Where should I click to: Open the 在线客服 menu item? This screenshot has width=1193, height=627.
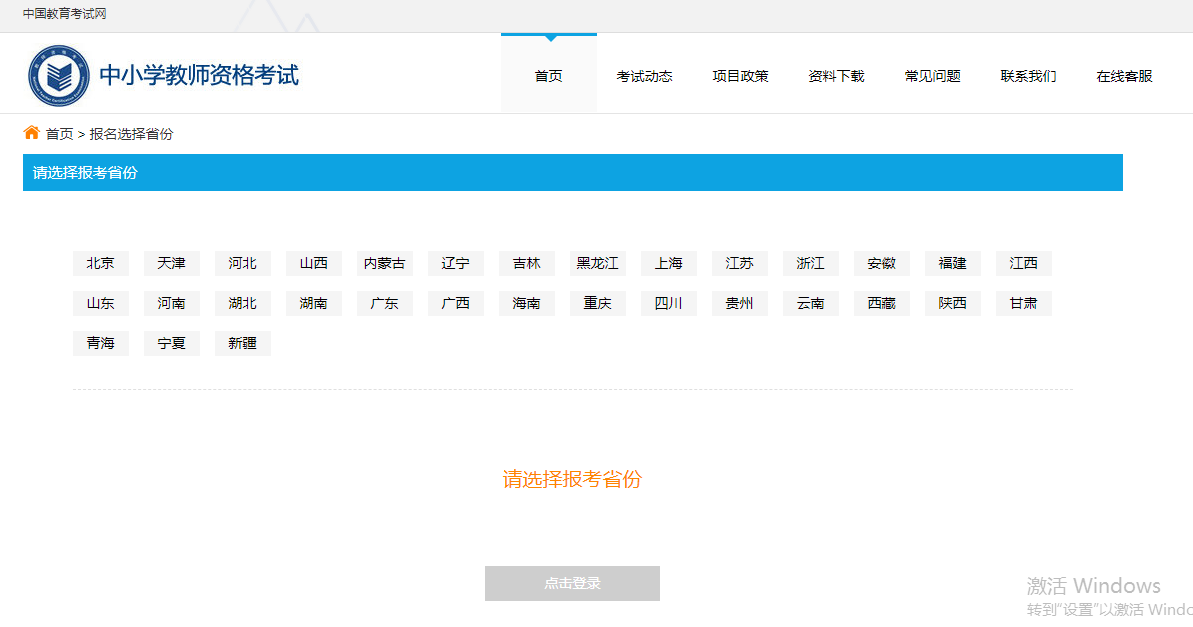point(1123,75)
